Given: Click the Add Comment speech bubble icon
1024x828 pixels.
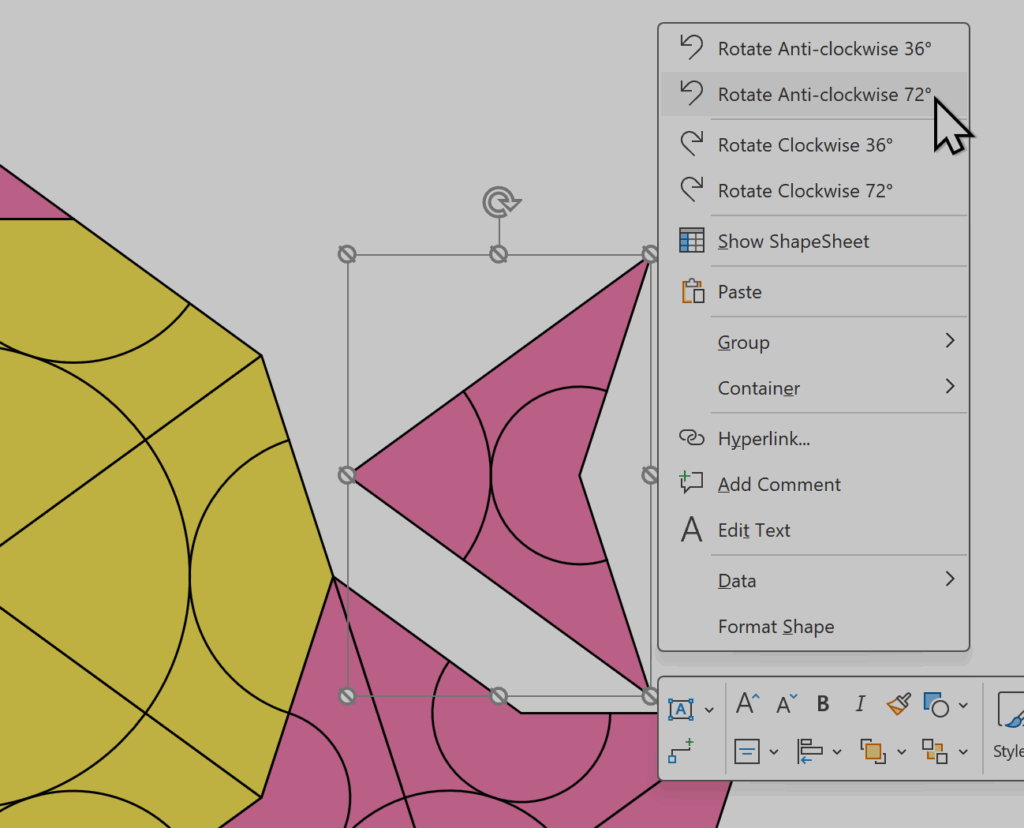Looking at the screenshot, I should [x=692, y=484].
